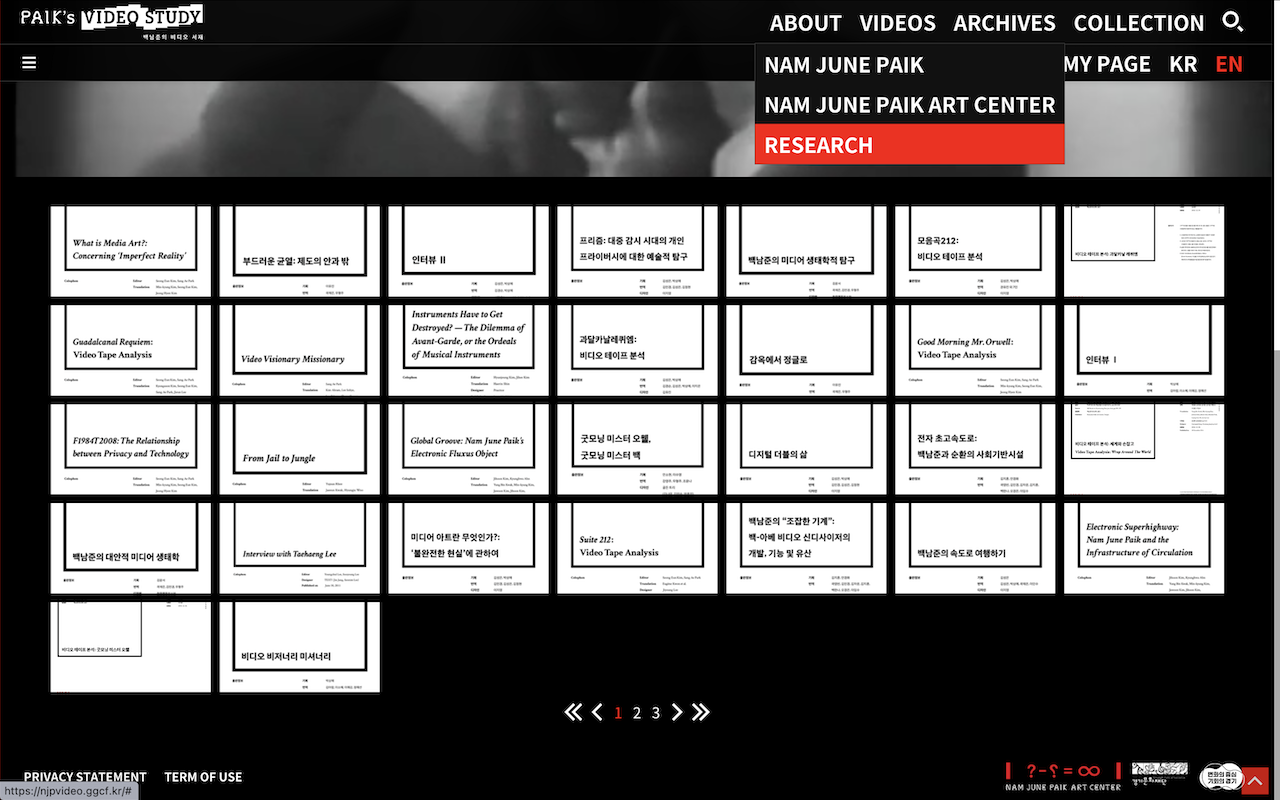Open the '백남준의 미디어 생태학적 탐구' thumbnail

pyautogui.click(x=807, y=252)
